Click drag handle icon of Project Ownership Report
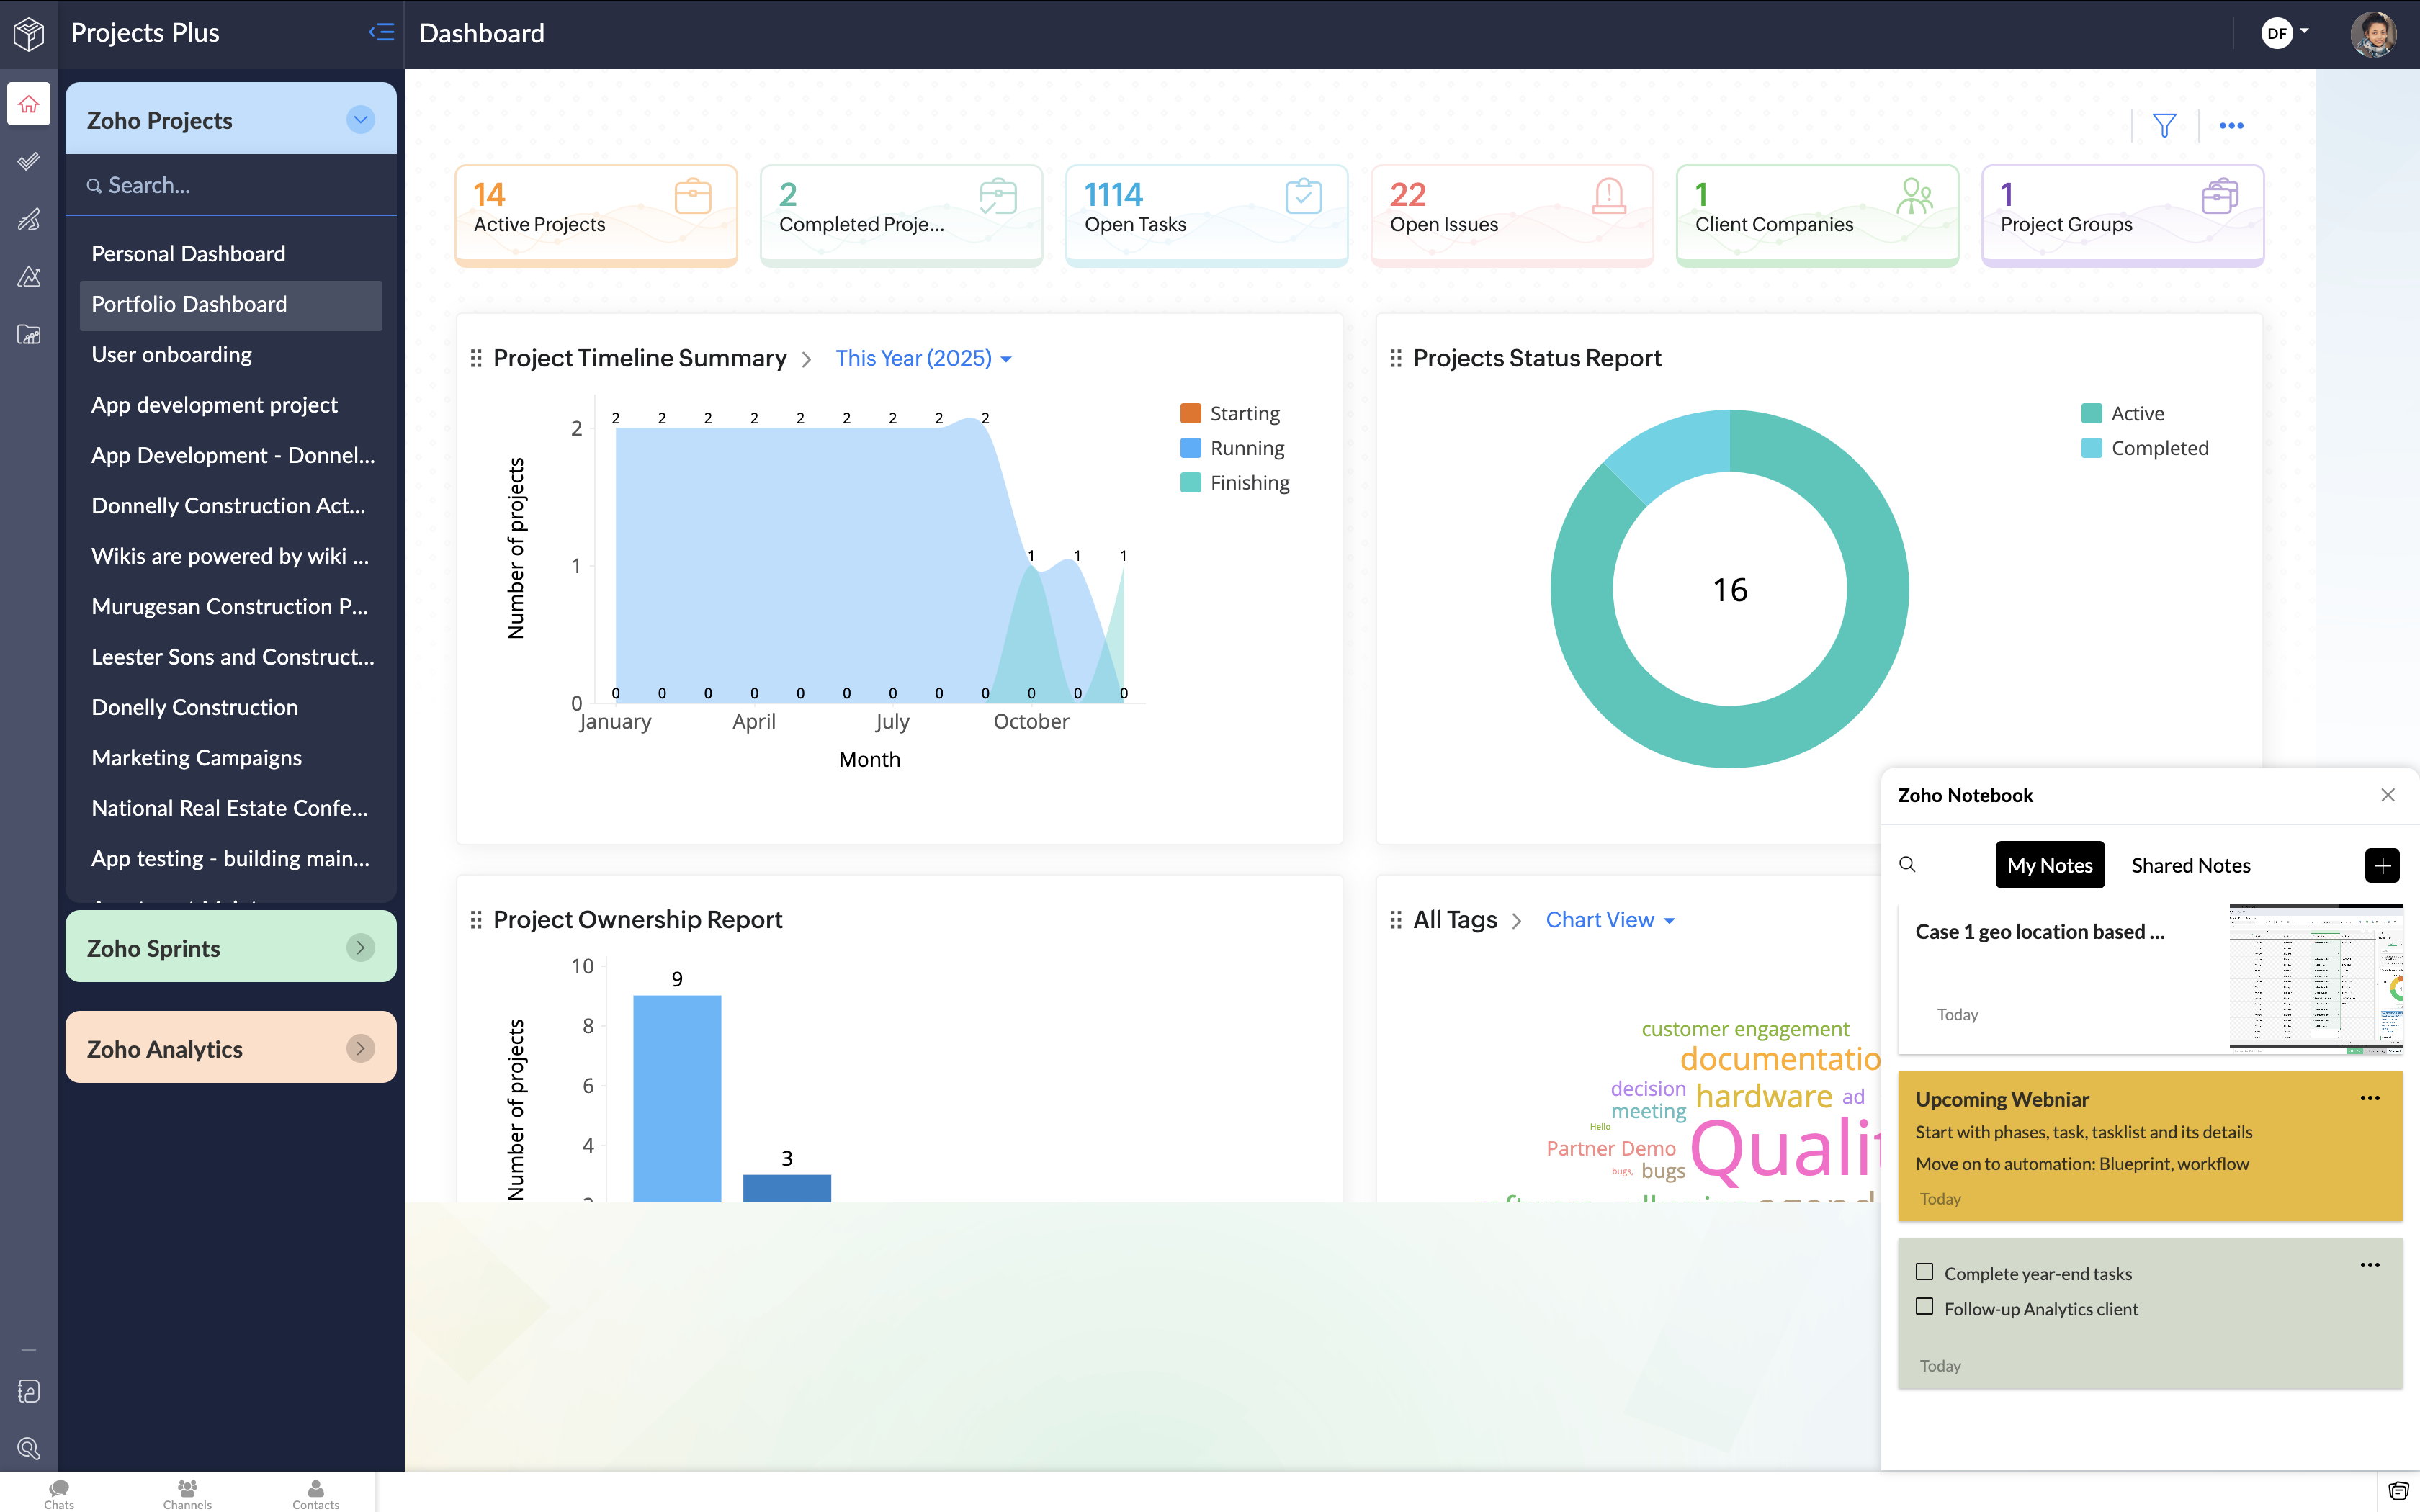The height and width of the screenshot is (1512, 2420). (x=476, y=919)
